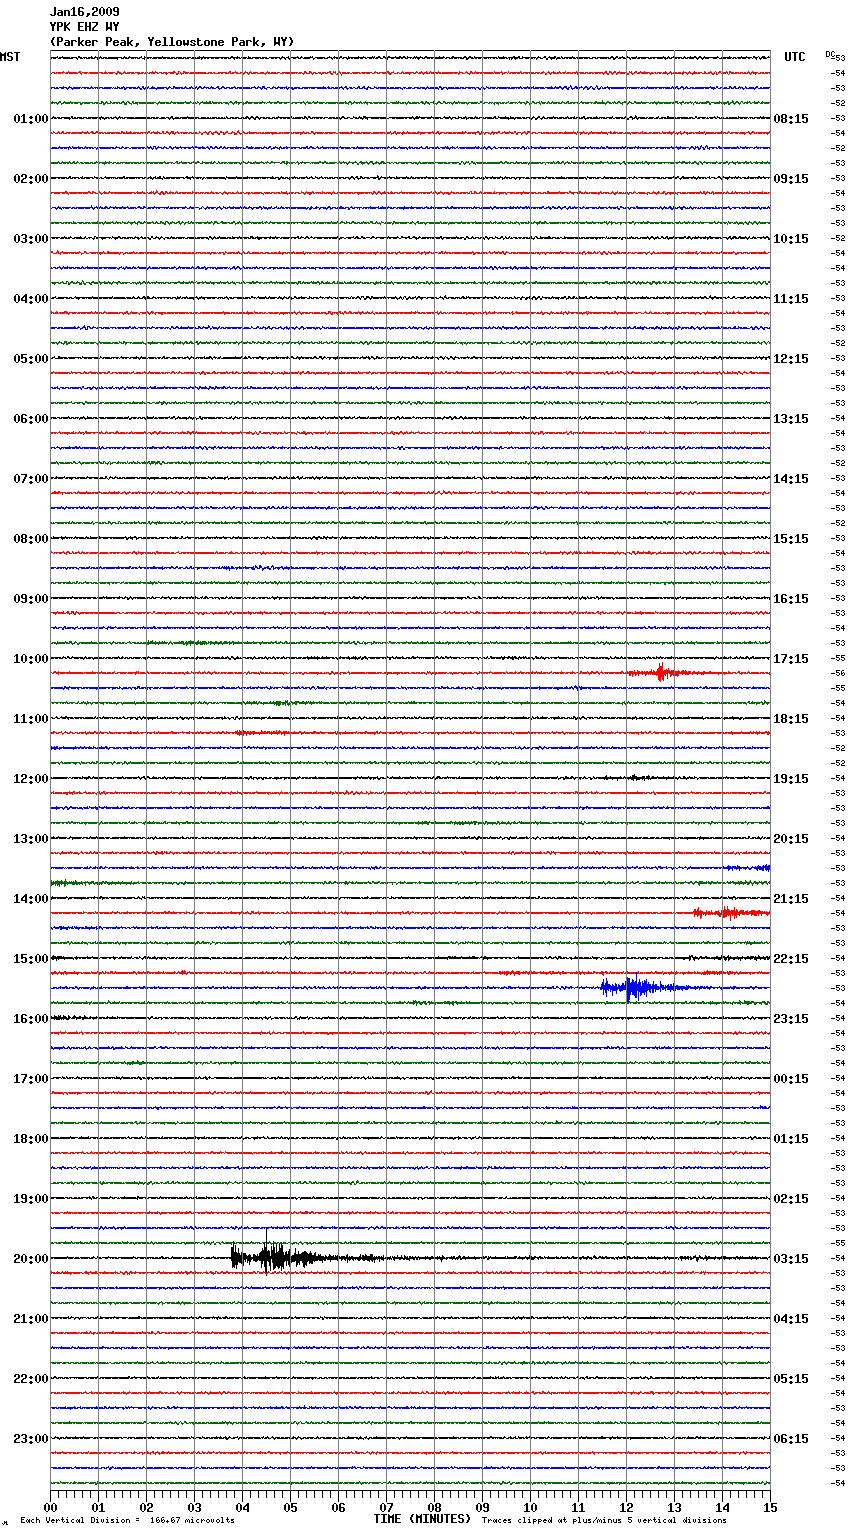Select the 12:00 MST time label
This screenshot has width=850, height=1534.
coord(31,779)
